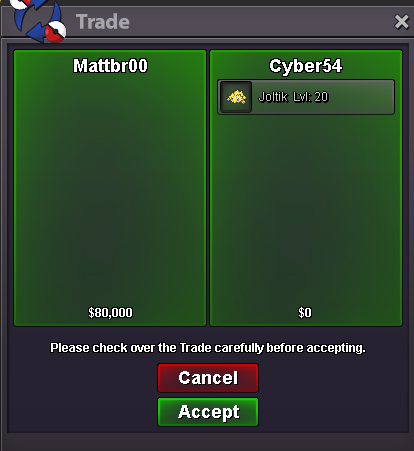
Task: Click the Trade window Pokéball arrows icon
Action: pos(38,21)
